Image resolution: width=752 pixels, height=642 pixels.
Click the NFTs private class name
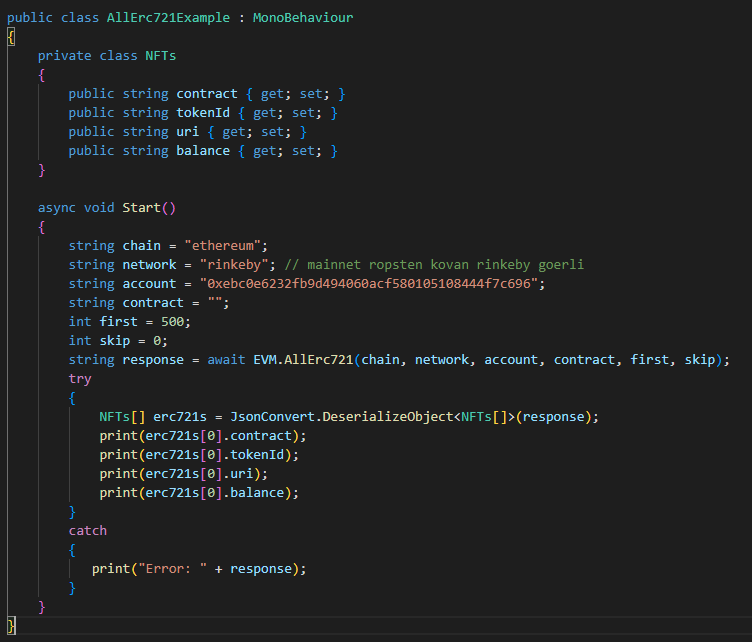pos(161,56)
